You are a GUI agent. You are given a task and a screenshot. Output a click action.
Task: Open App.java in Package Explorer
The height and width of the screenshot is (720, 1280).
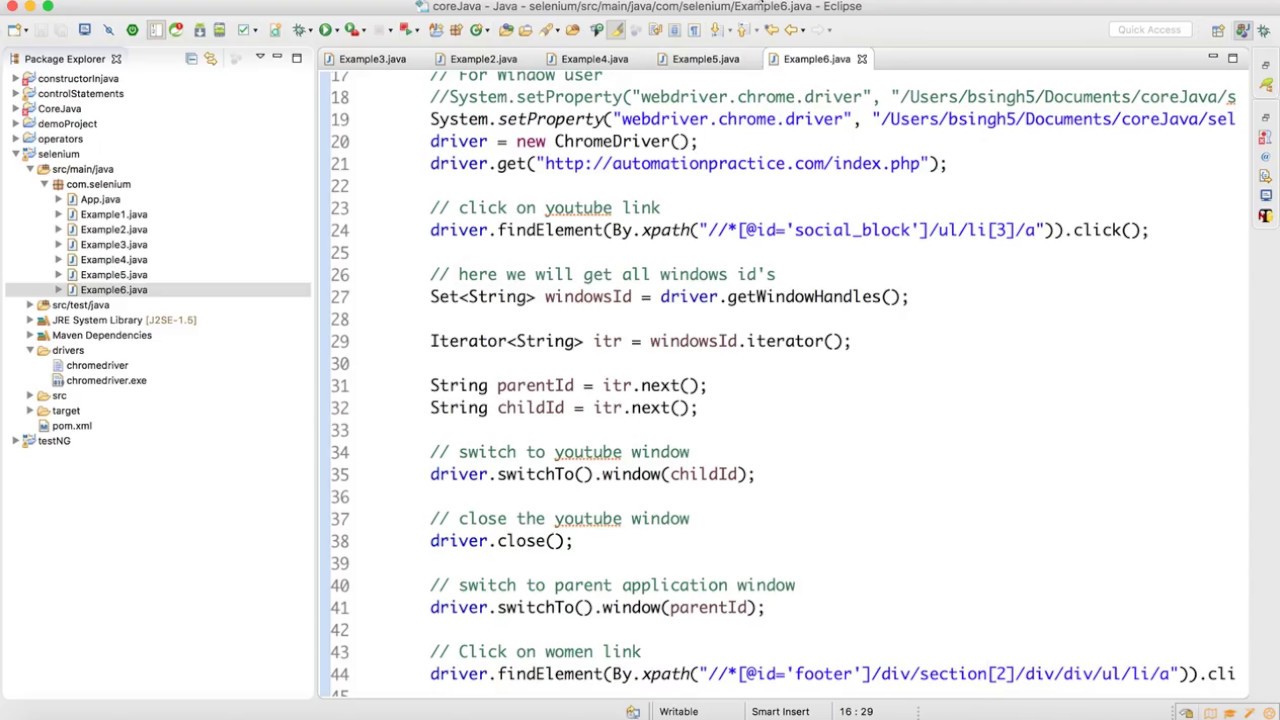point(100,199)
